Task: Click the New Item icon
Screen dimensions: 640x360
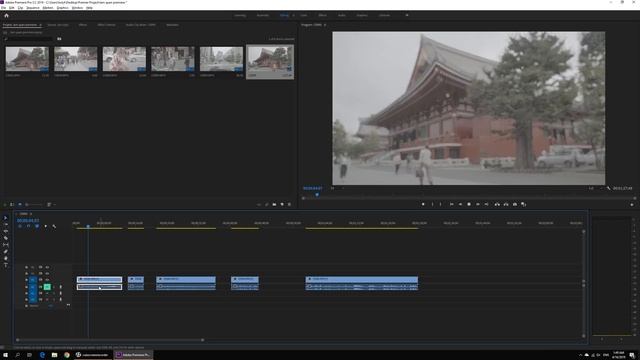Action: pos(282,204)
